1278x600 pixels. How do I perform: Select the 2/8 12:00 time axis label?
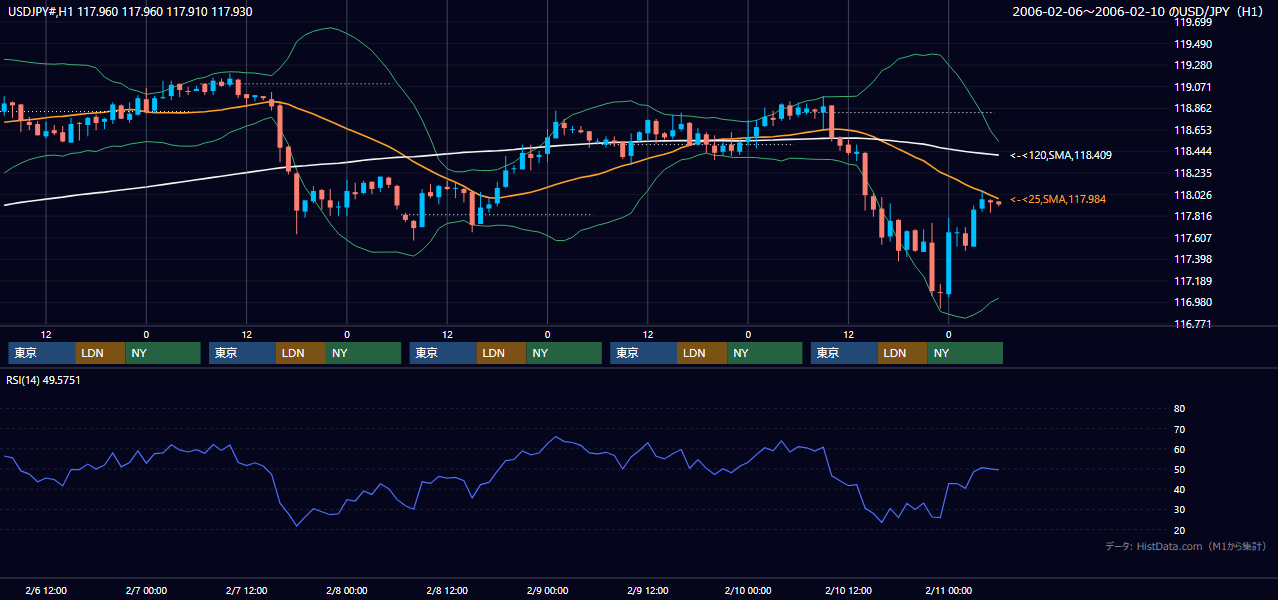[447, 590]
